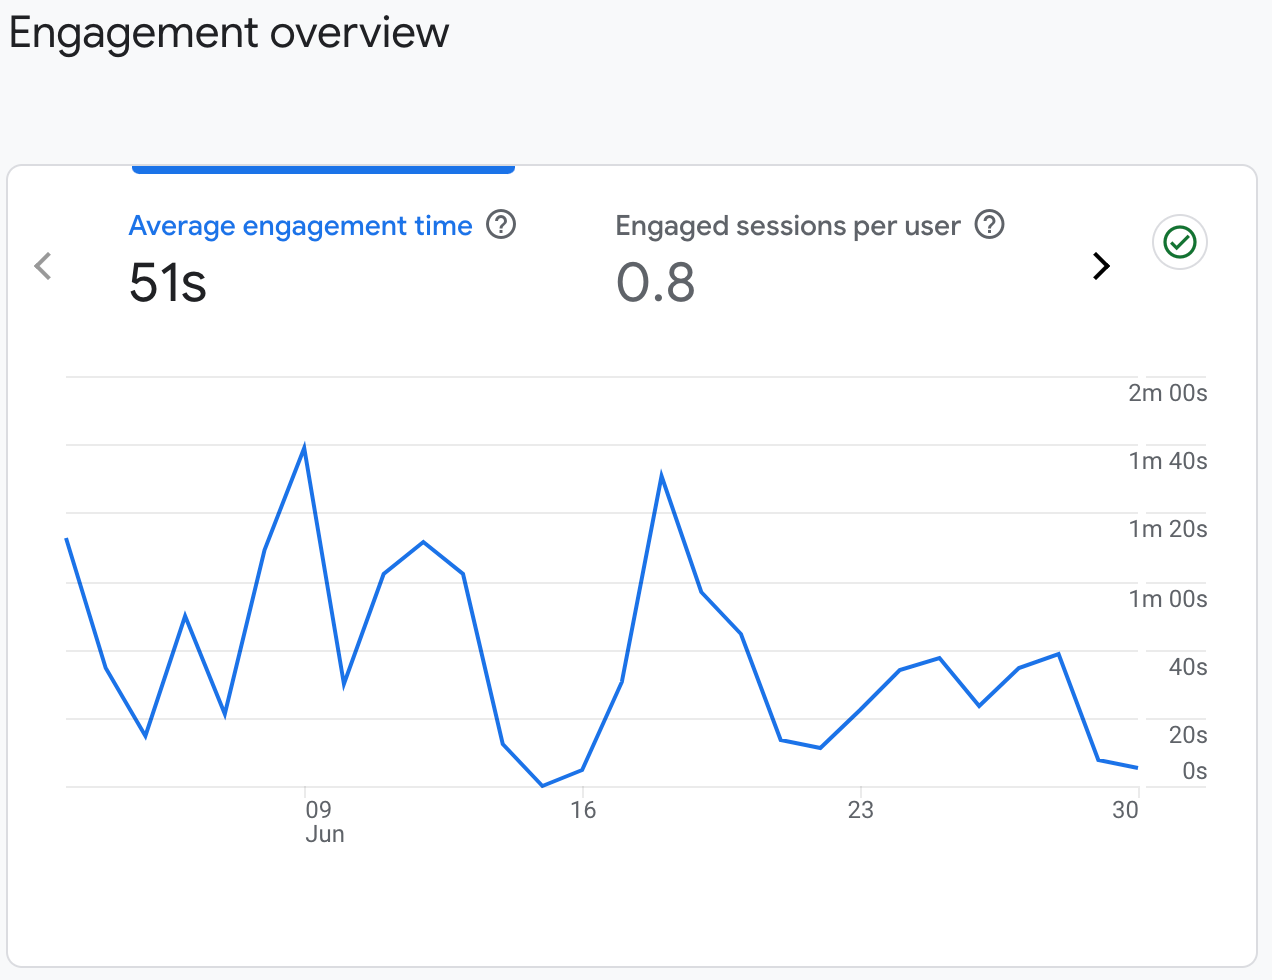Click the Engagement overview heading

pyautogui.click(x=229, y=33)
